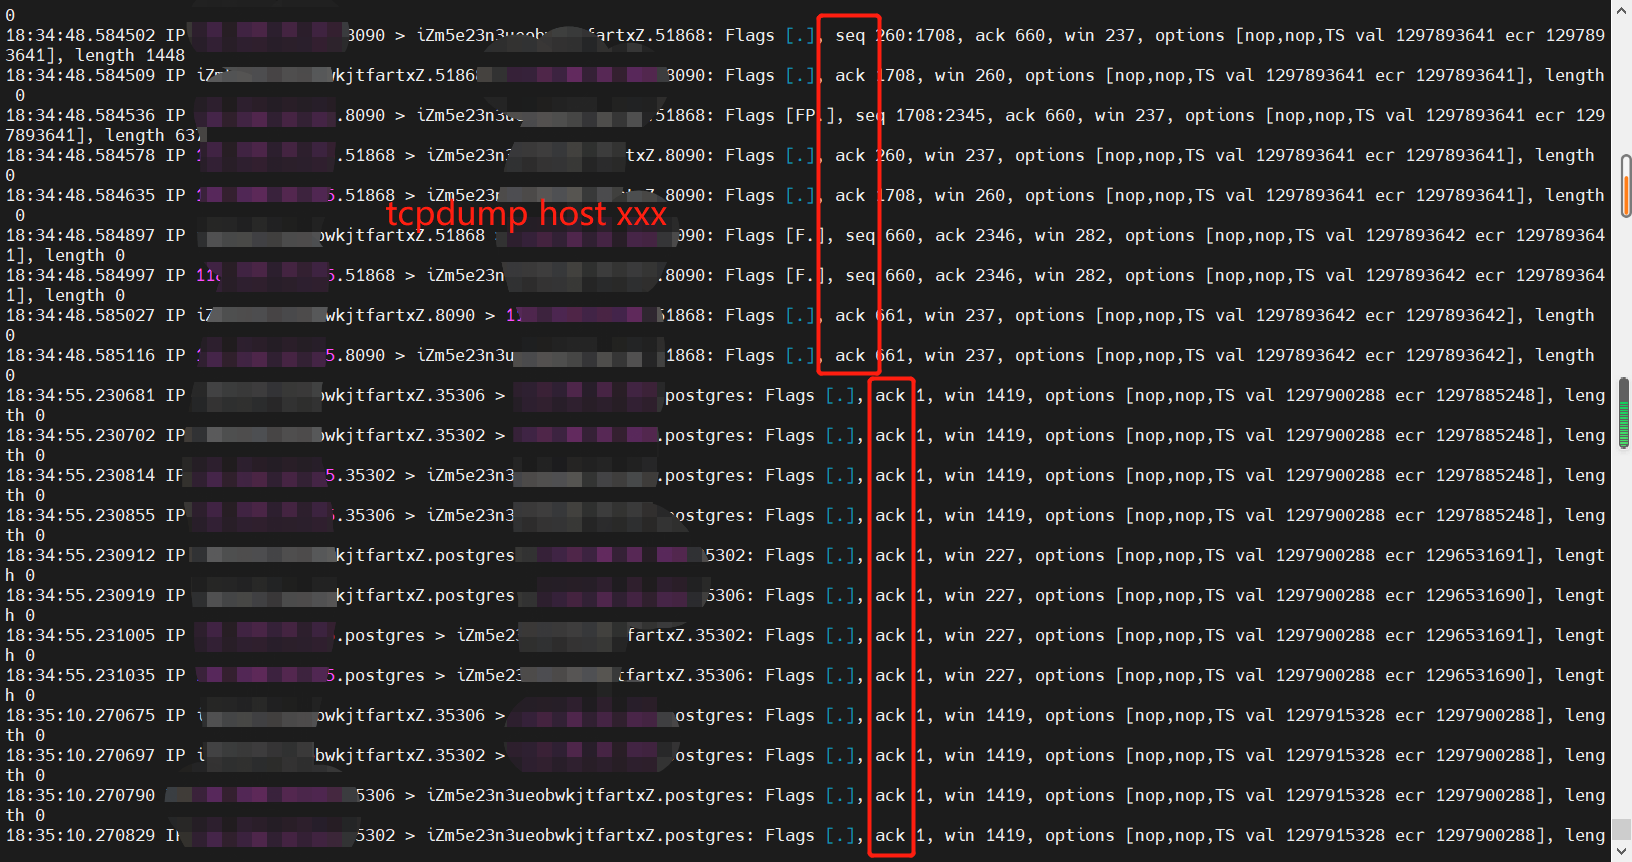Click timestamp 18:35:10.270829
1632x862 pixels.
pos(81,835)
